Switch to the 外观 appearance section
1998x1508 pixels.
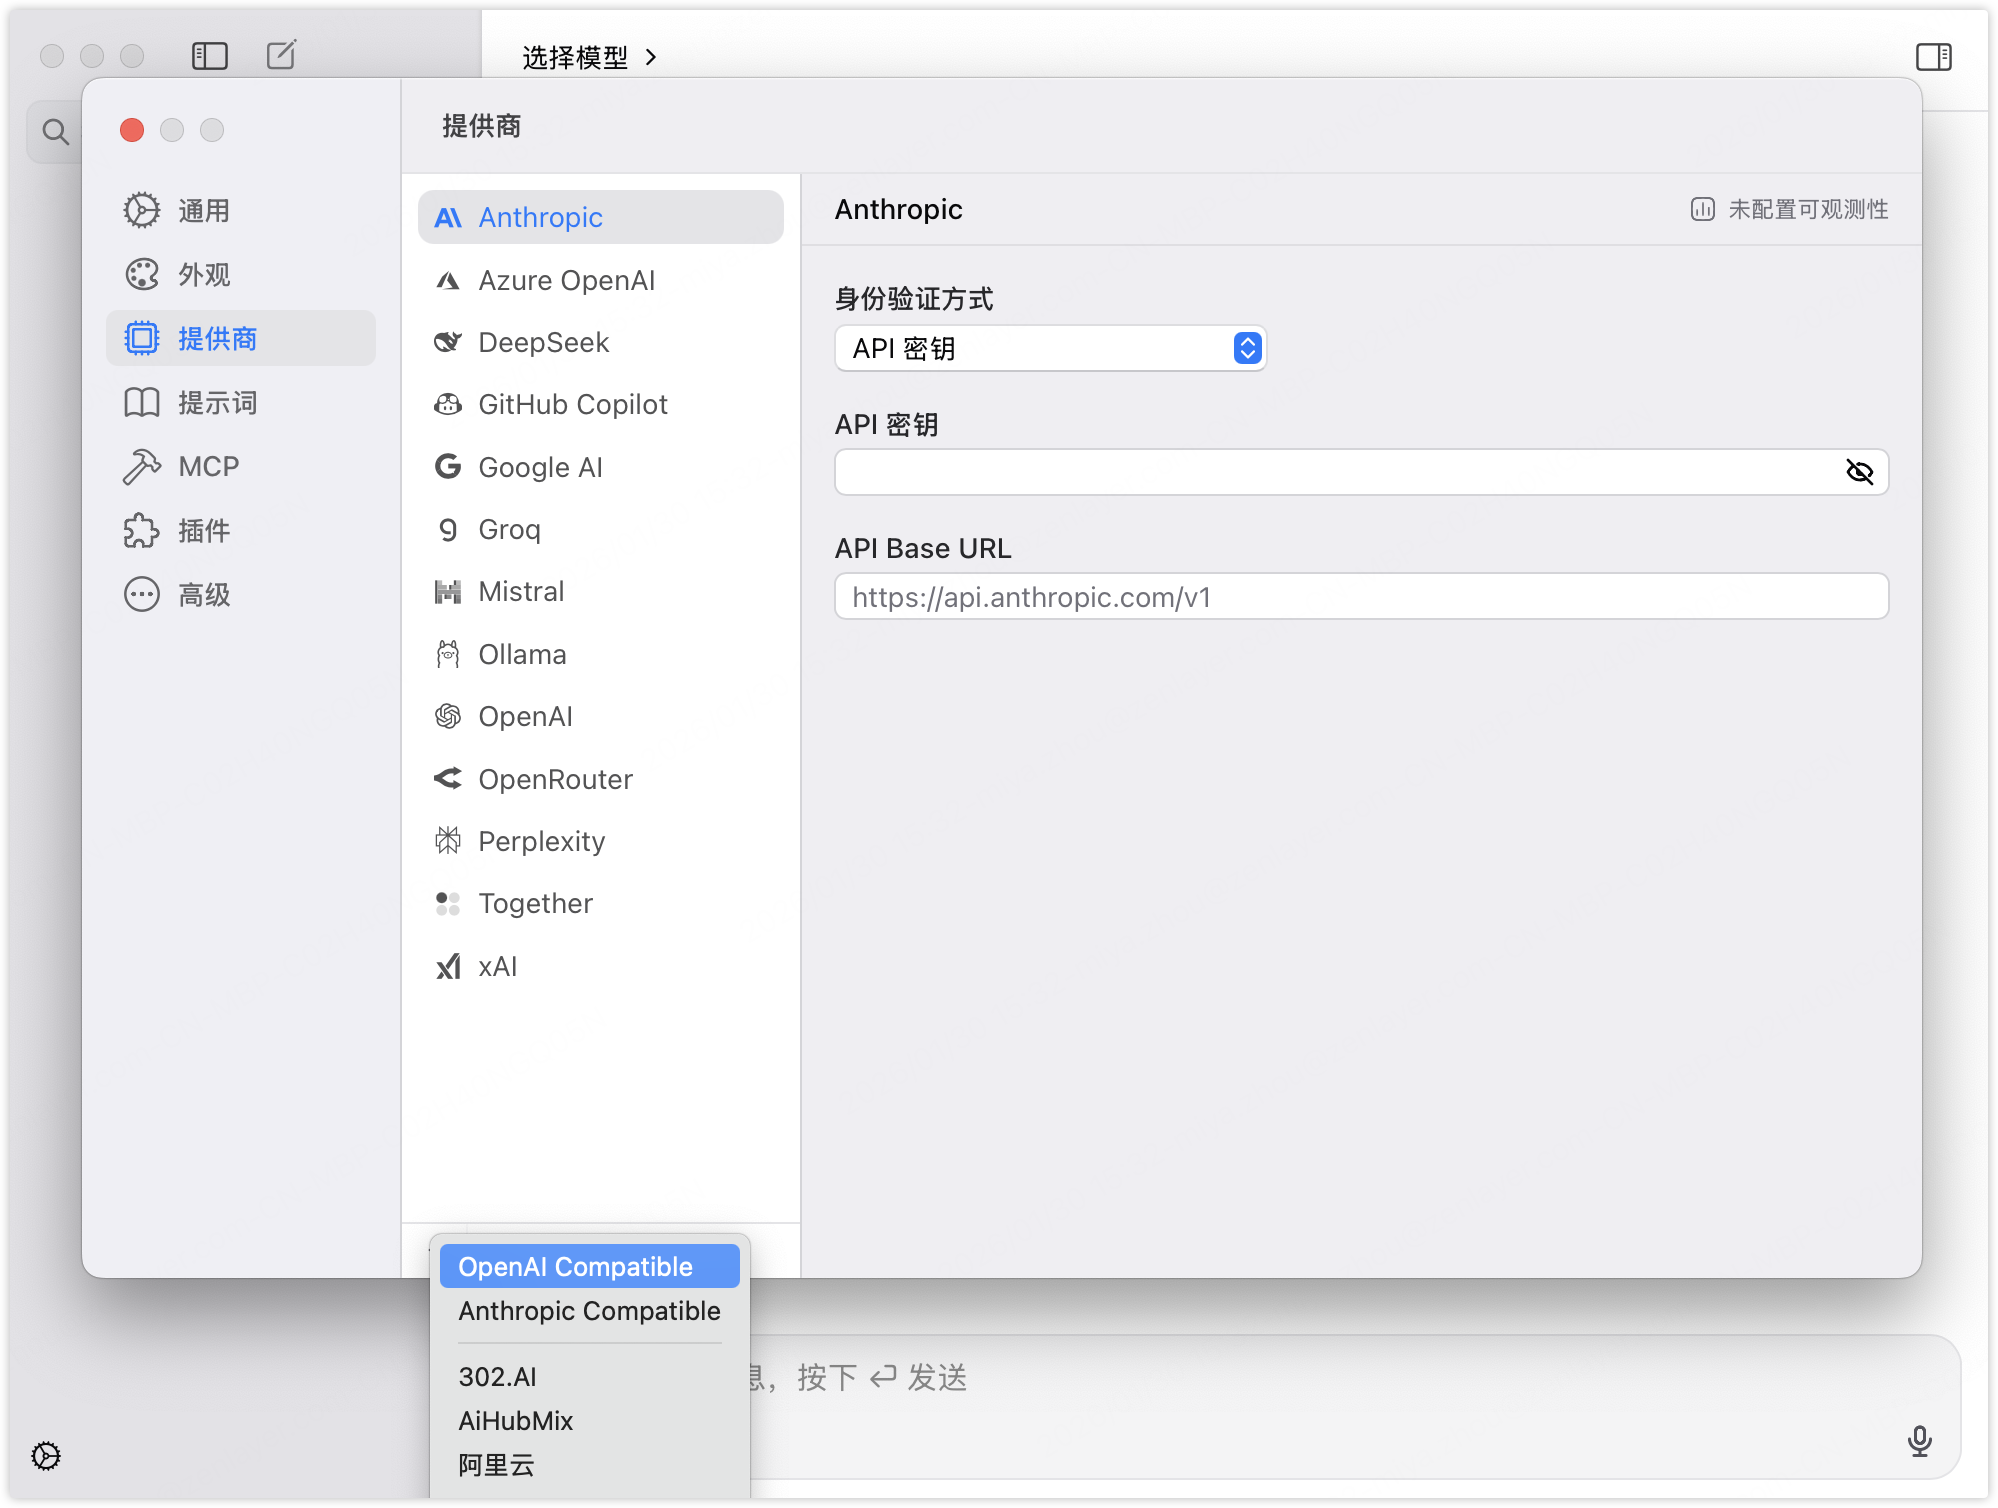click(x=204, y=275)
